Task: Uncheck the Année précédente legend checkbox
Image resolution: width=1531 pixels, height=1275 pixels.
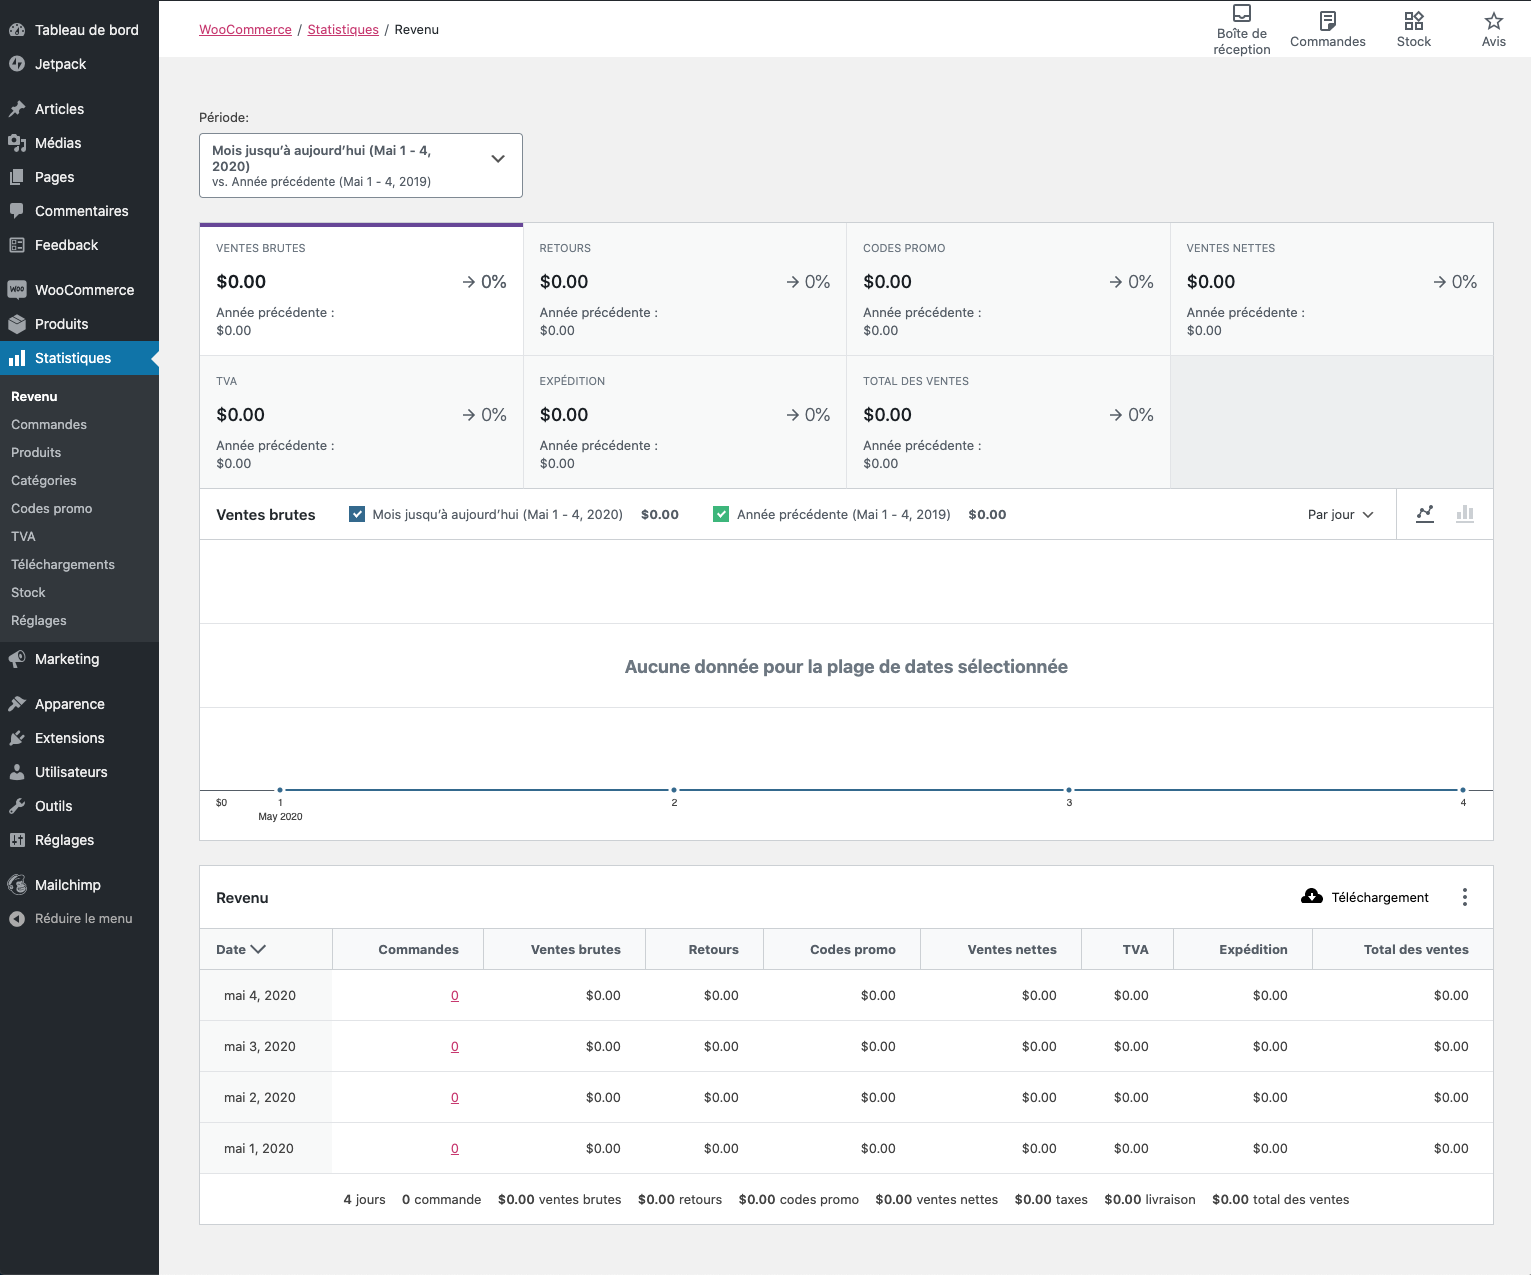Action: 721,514
